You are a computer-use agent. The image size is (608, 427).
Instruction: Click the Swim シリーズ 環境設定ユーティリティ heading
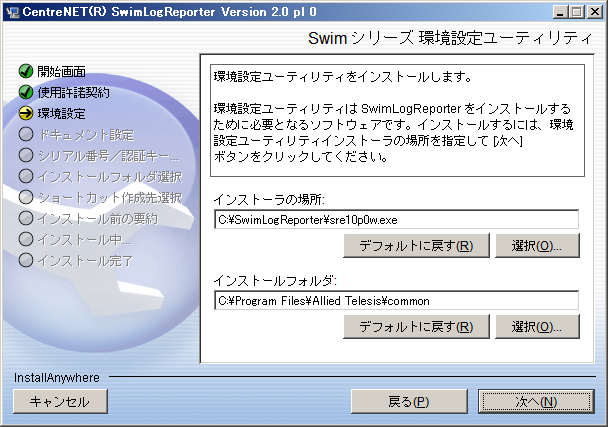(450, 38)
